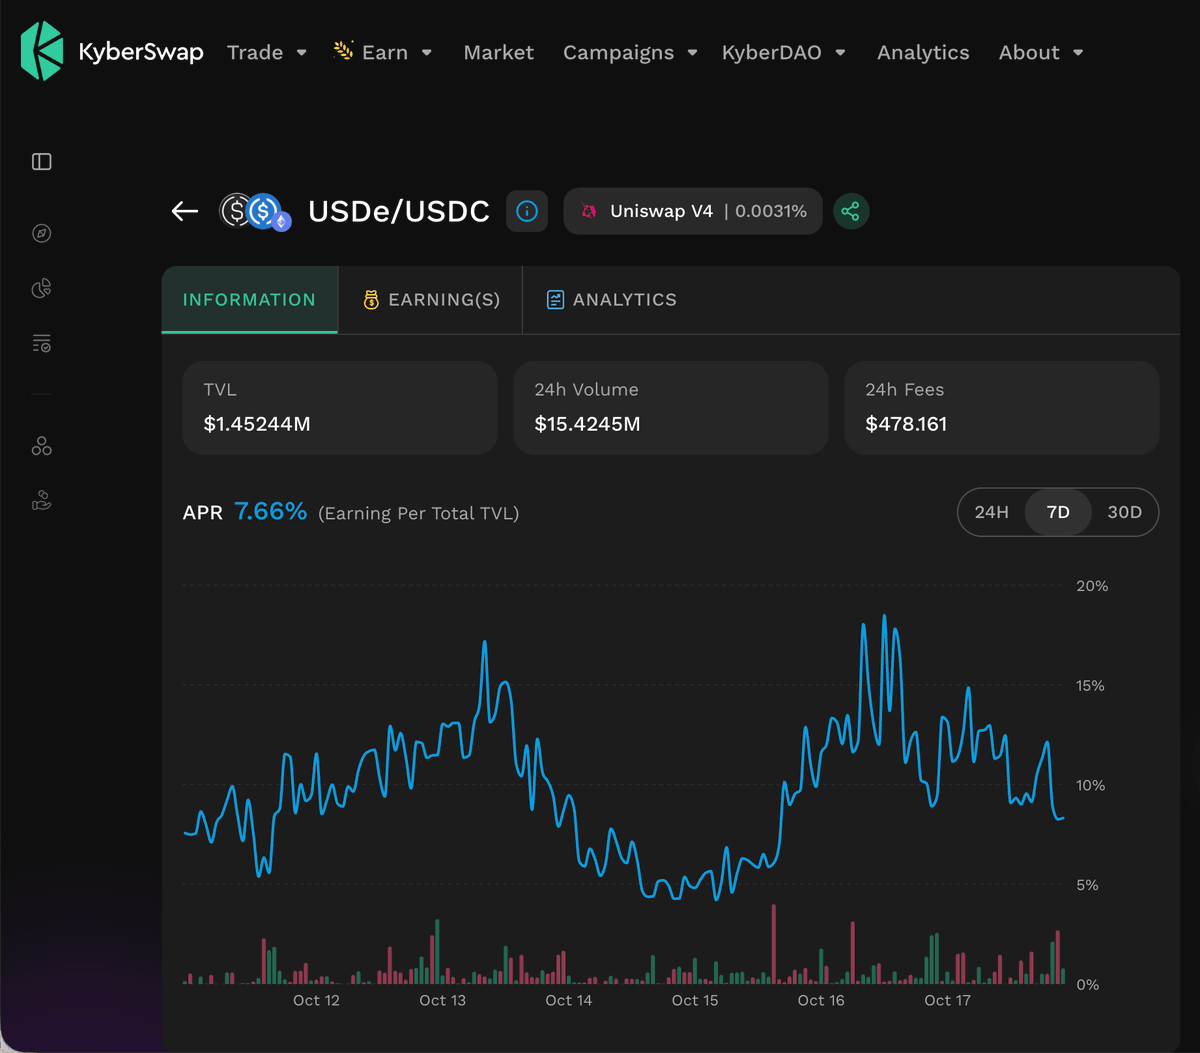Share the pool via share icon
Image resolution: width=1200 pixels, height=1053 pixels.
pyautogui.click(x=851, y=211)
